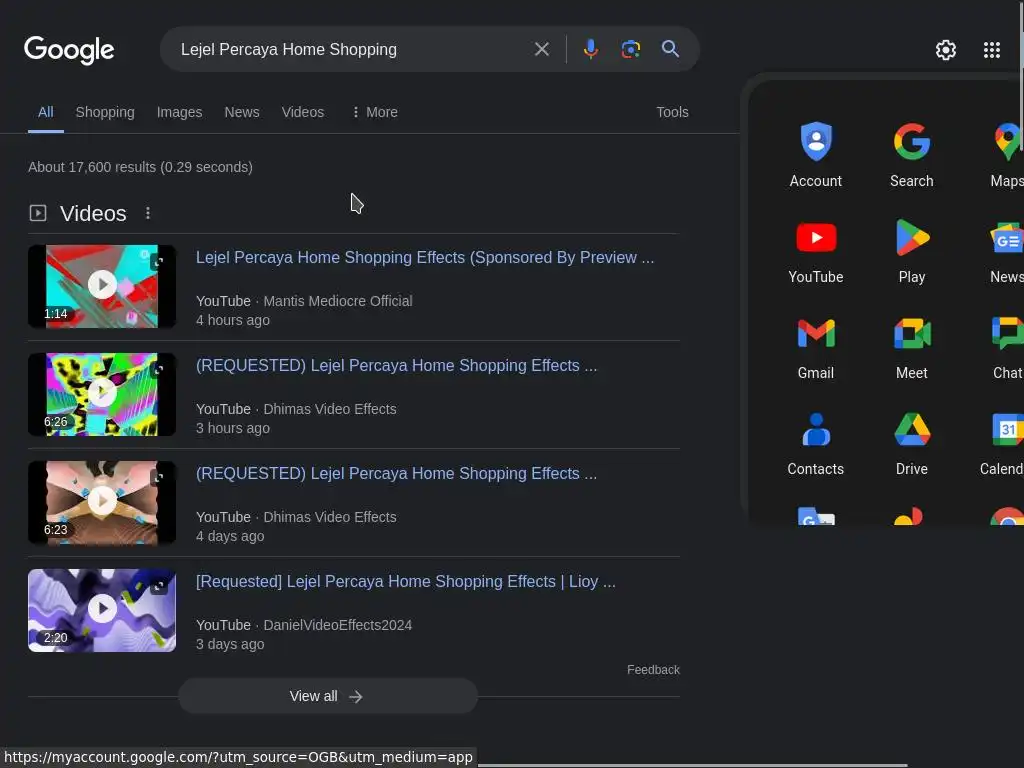Focus the search input field
This screenshot has height=768, width=1024.
(353, 50)
